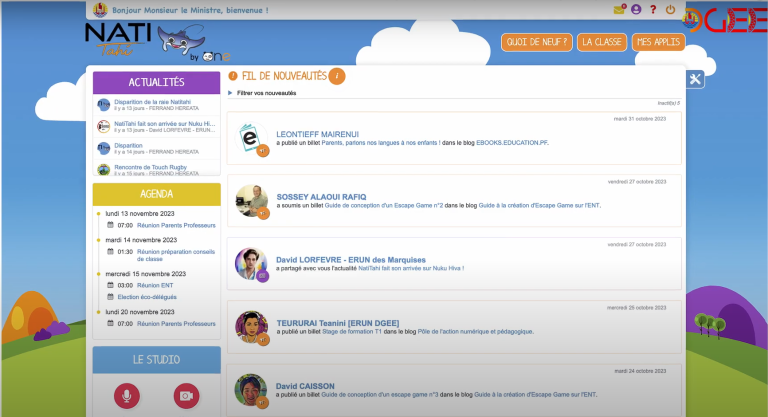768x417 pixels.
Task: Start microphone recording in Le Studio
Action: click(127, 396)
